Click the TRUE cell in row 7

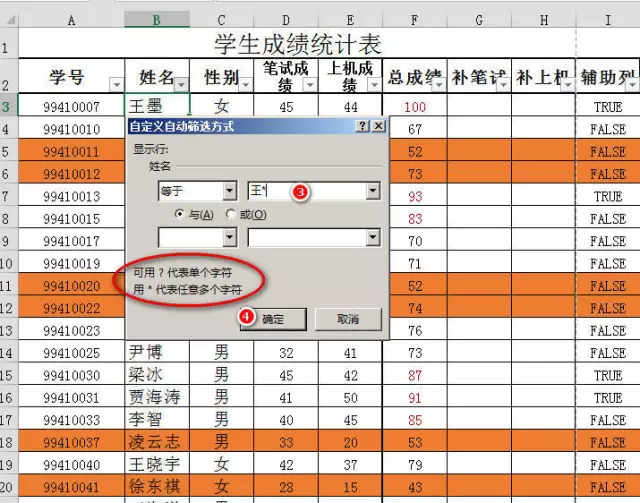[608, 196]
